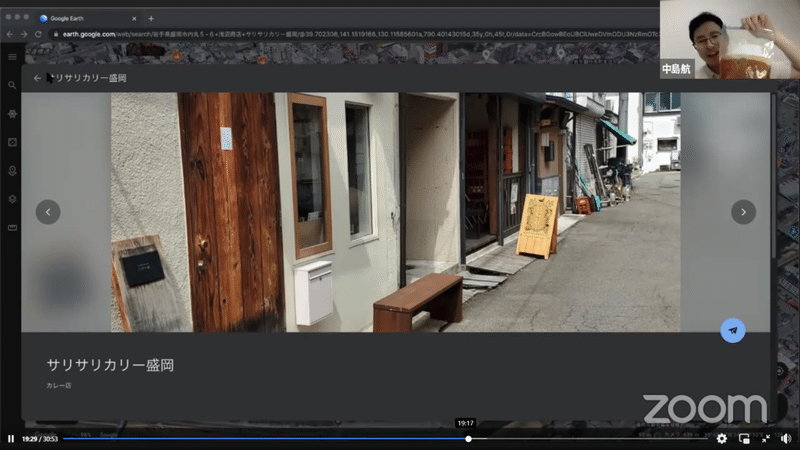Close the Google Earth tab
Screen dimensions: 800x450
[134, 18]
